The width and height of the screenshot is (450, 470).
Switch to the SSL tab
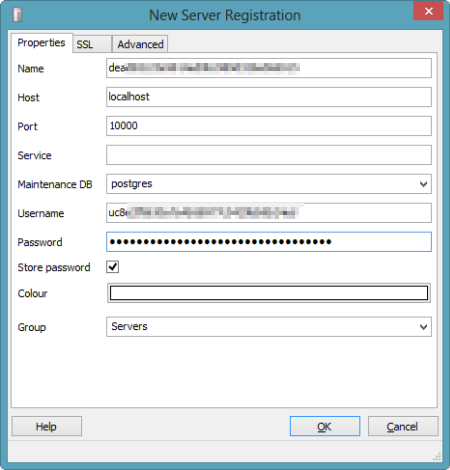92,44
